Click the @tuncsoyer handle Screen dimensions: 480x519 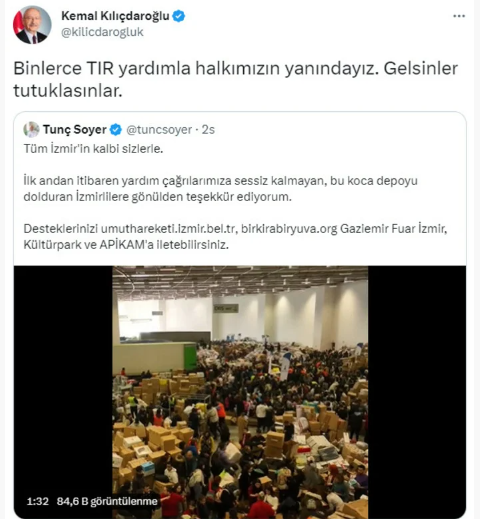pyautogui.click(x=159, y=130)
